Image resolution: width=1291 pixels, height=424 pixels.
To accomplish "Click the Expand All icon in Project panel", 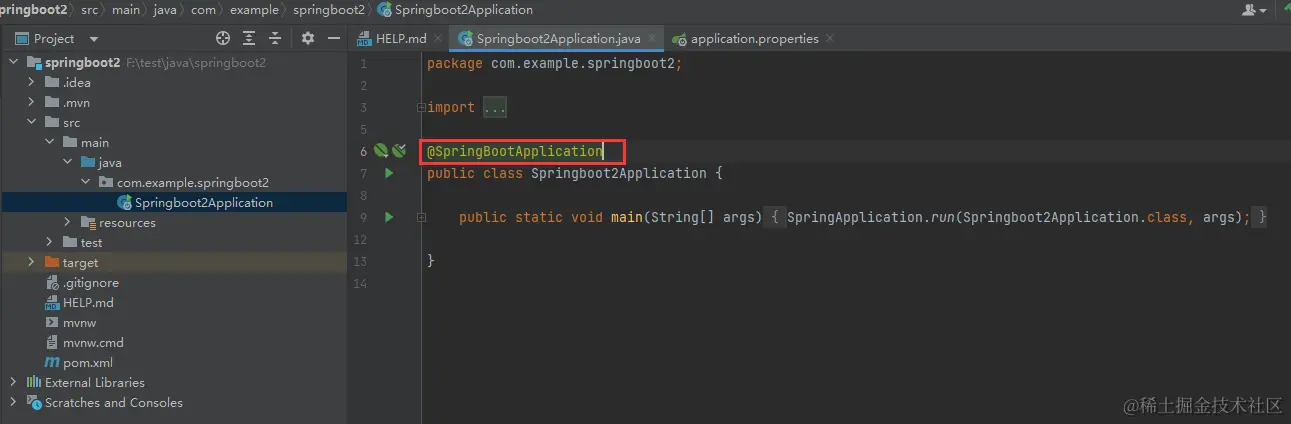I will [250, 38].
